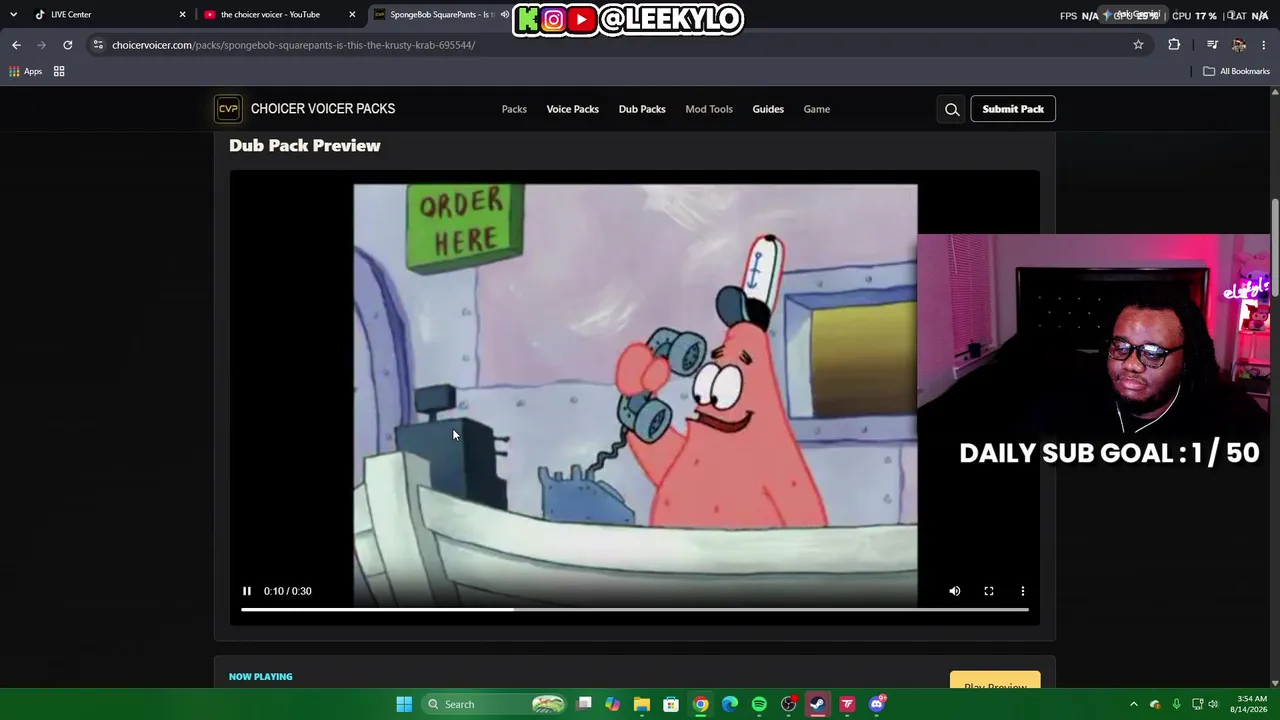Switch to the LIVE Center tab
This screenshot has height=720, width=1280.
click(110, 14)
